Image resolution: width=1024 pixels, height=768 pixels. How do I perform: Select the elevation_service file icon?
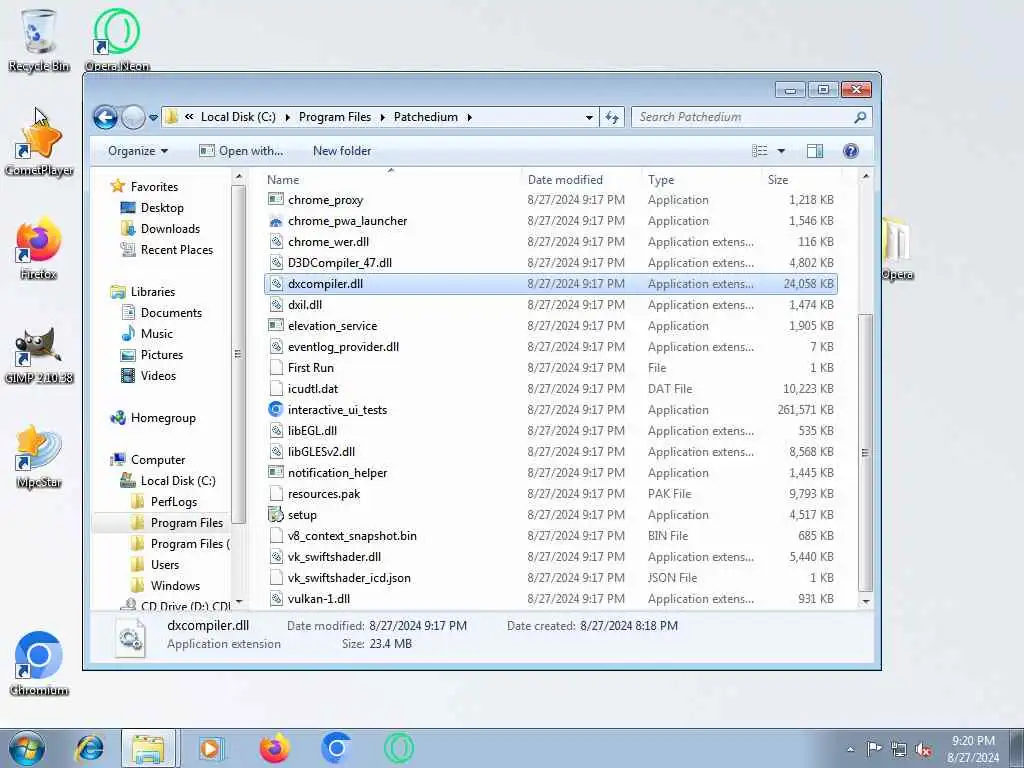[276, 325]
